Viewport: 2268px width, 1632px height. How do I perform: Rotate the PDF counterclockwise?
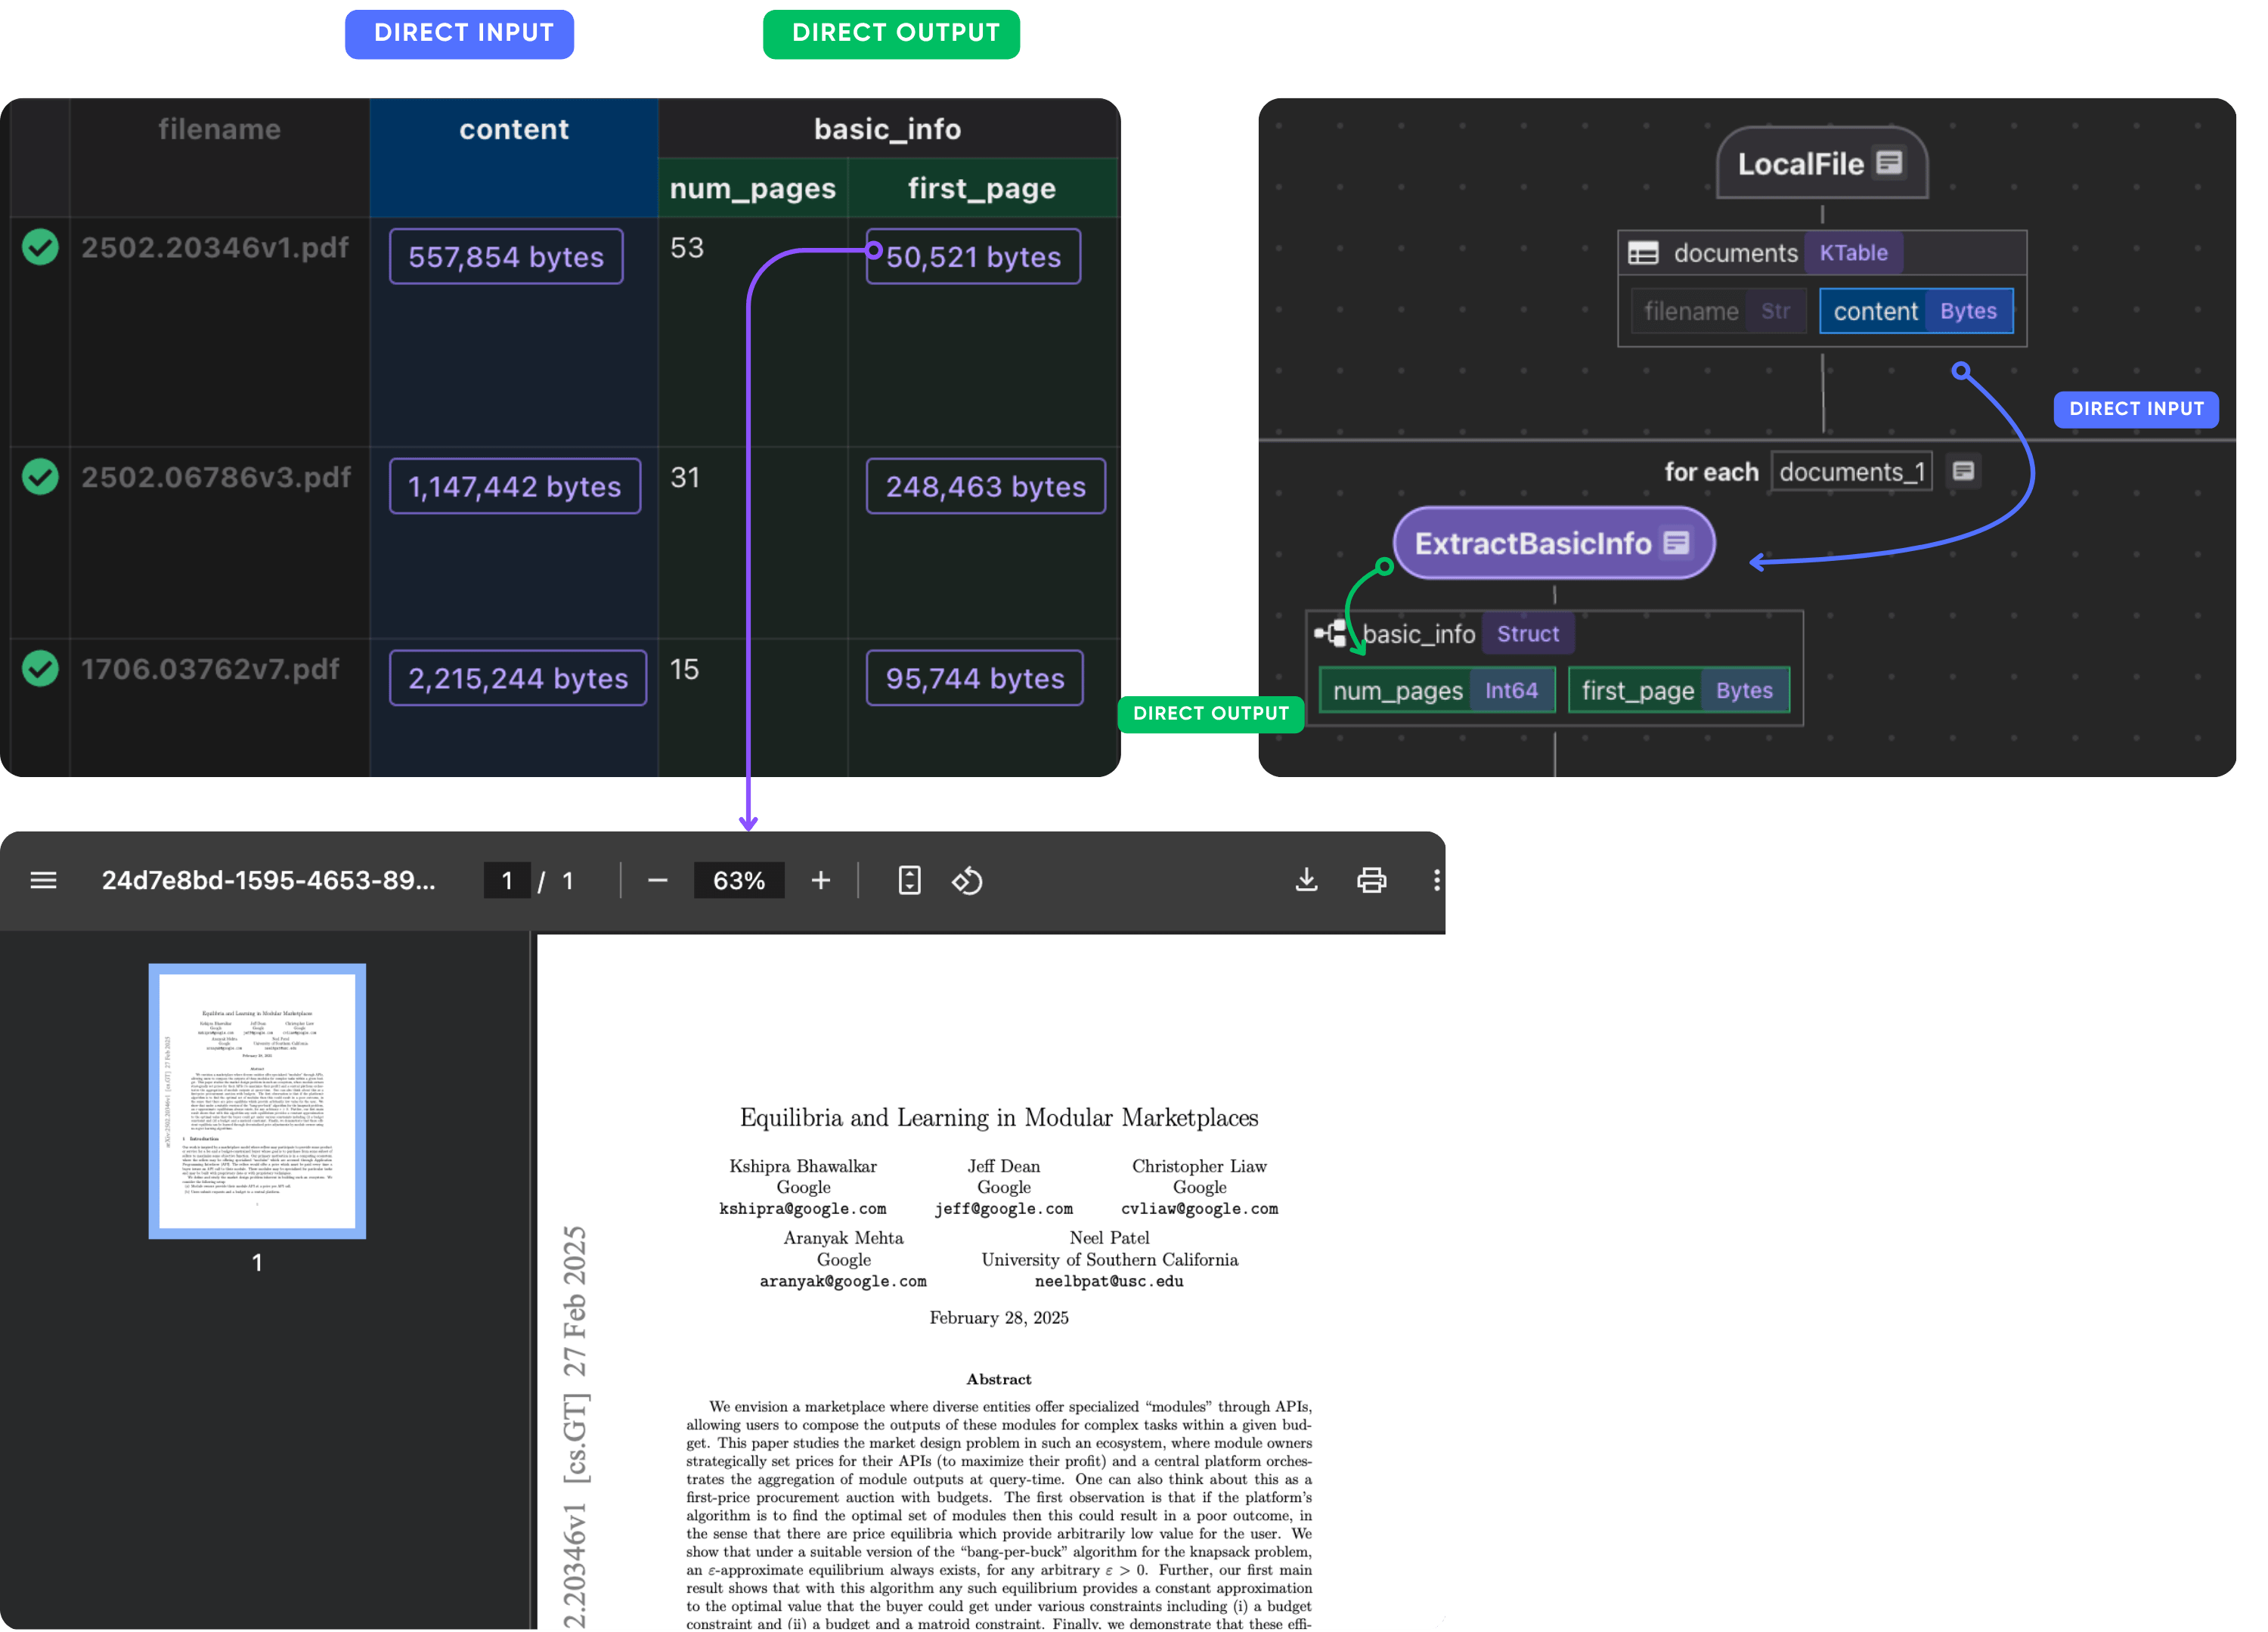(967, 880)
